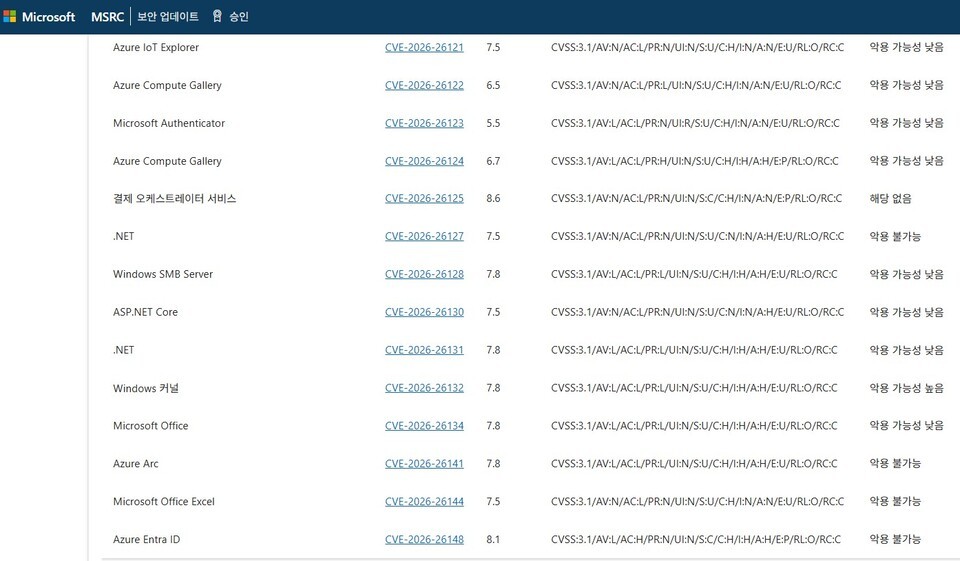This screenshot has width=960, height=561.
Task: Click the Microsoft logo in header
Action: (x=39, y=17)
